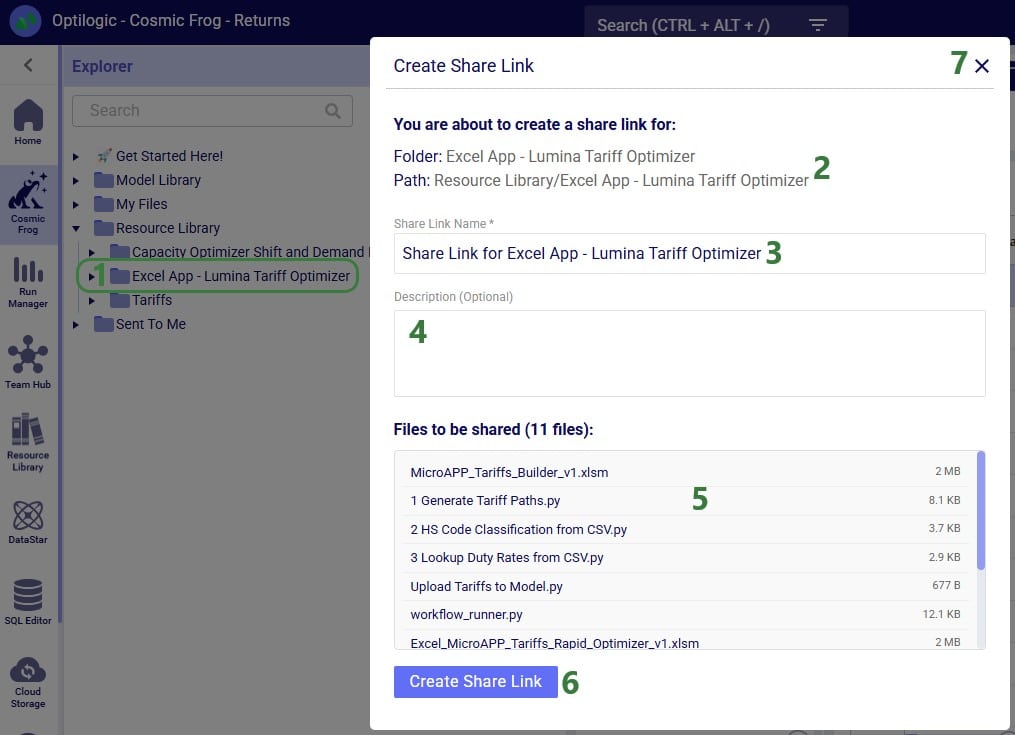
Task: Click file Excel_MicroAPP_Tariffs_Rapid_Optimizer_v1.xlsm
Action: point(555,643)
